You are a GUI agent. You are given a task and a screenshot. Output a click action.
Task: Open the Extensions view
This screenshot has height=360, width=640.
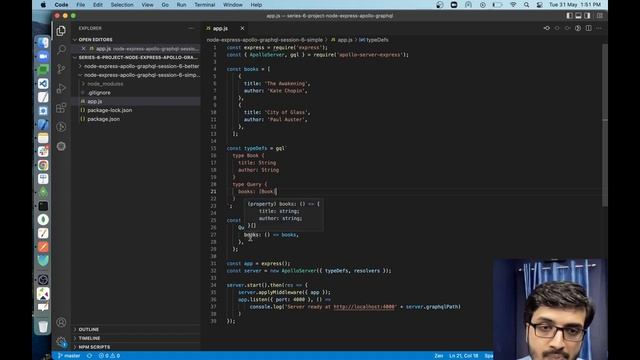point(61,107)
